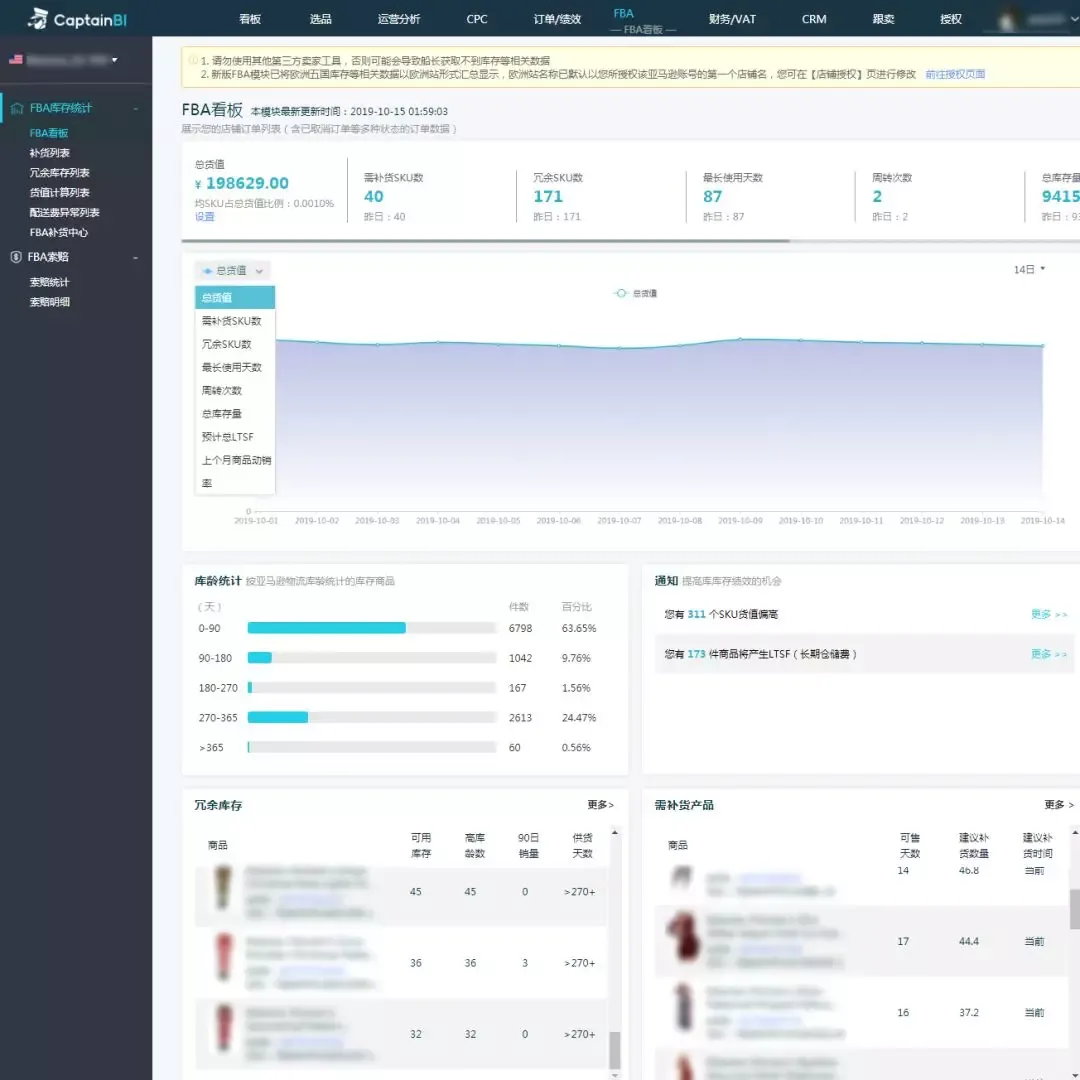Open the FBA top menu
This screenshot has height=1080, width=1080.
coord(623,14)
